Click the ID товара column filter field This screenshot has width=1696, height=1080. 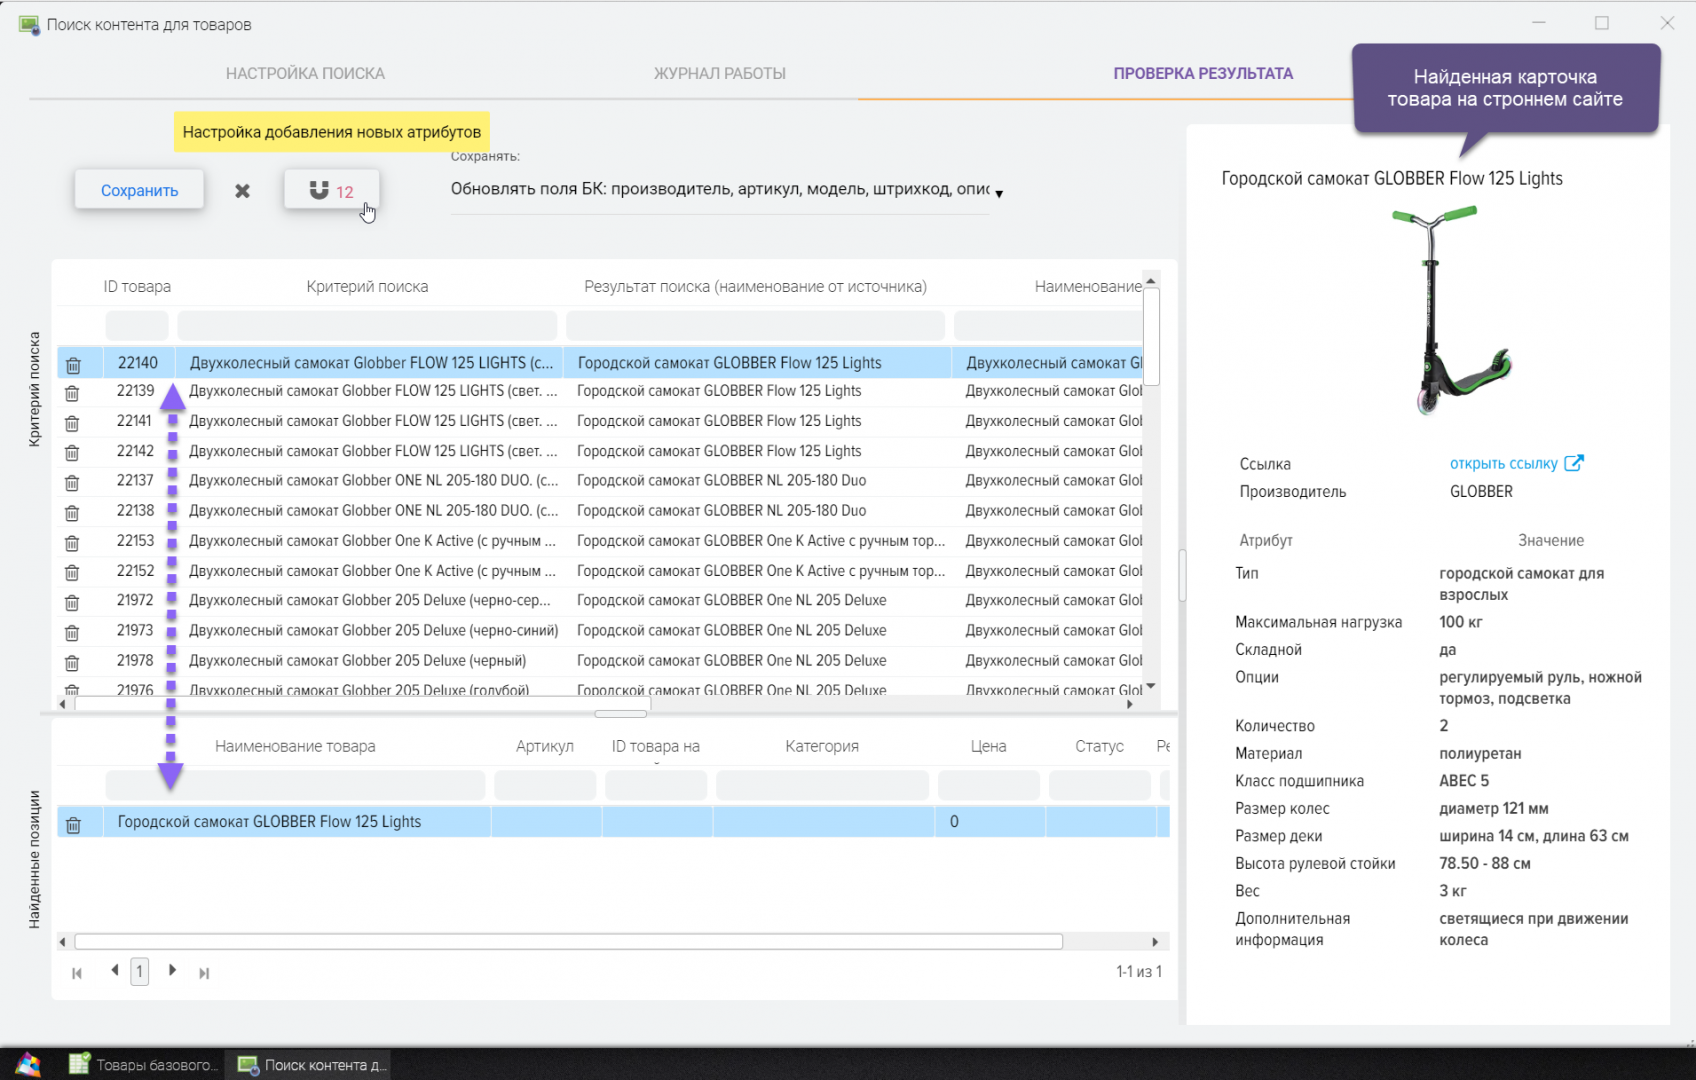pos(137,326)
